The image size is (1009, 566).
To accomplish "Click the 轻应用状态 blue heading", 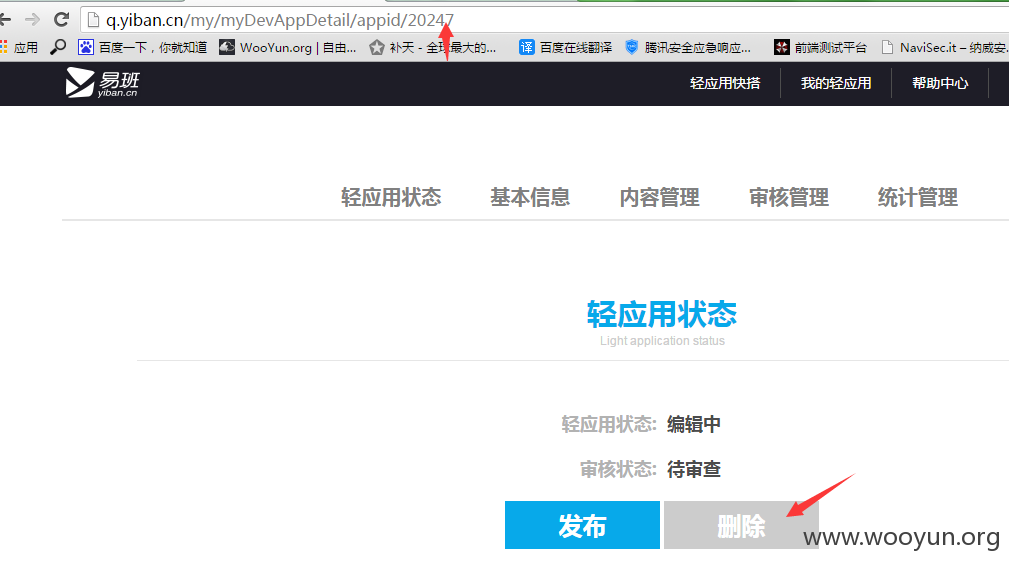I will pyautogui.click(x=662, y=314).
